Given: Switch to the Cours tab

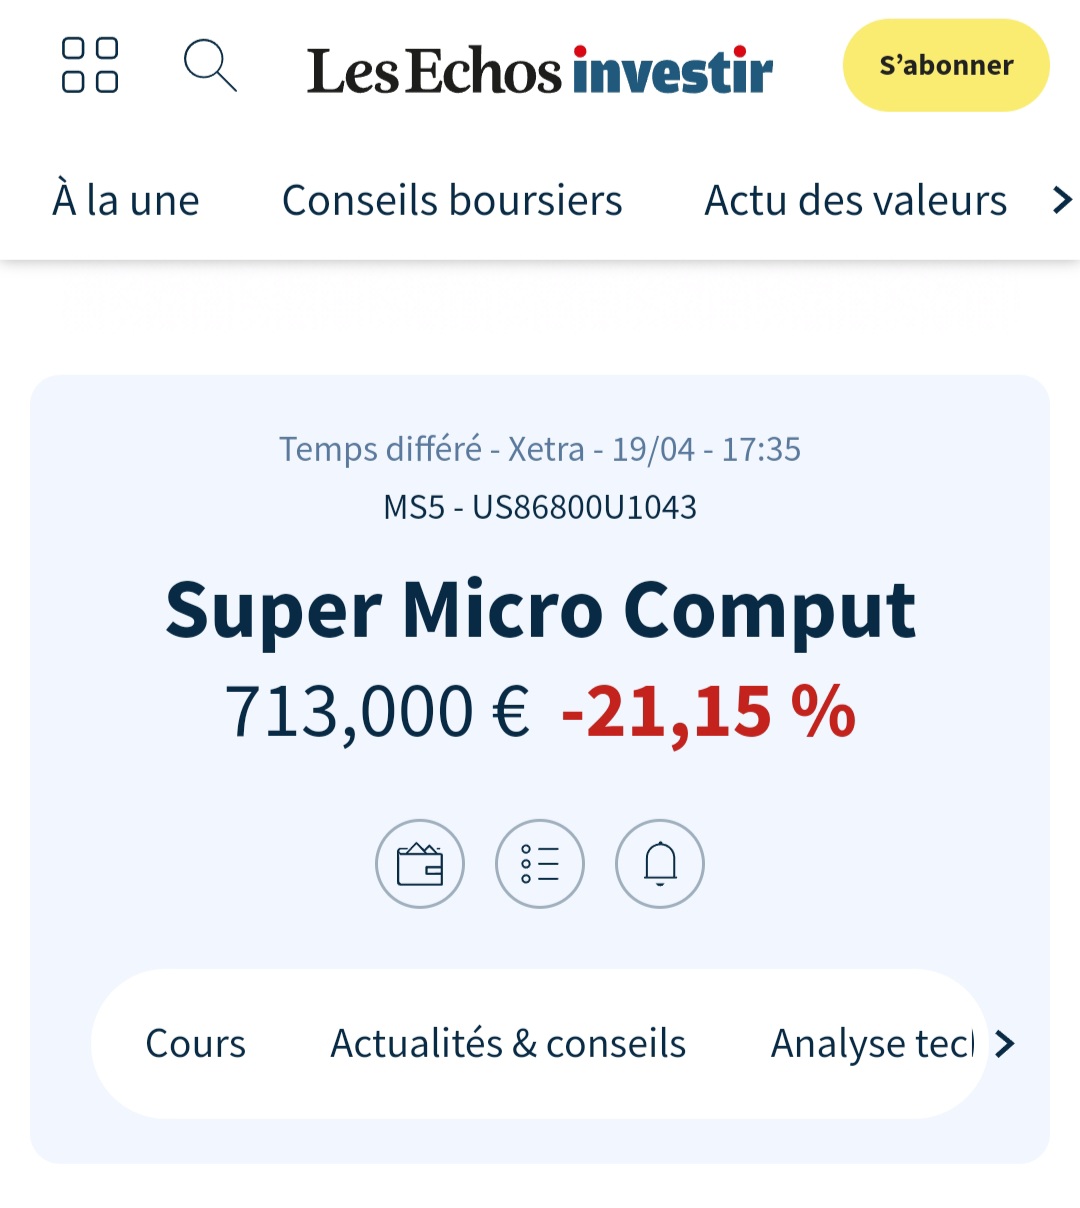Looking at the screenshot, I should tap(195, 1043).
